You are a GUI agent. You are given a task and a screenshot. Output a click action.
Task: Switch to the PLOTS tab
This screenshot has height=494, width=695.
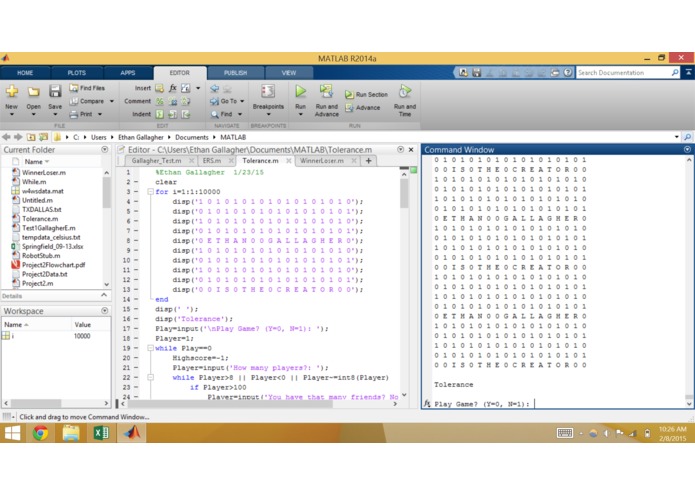pos(77,73)
